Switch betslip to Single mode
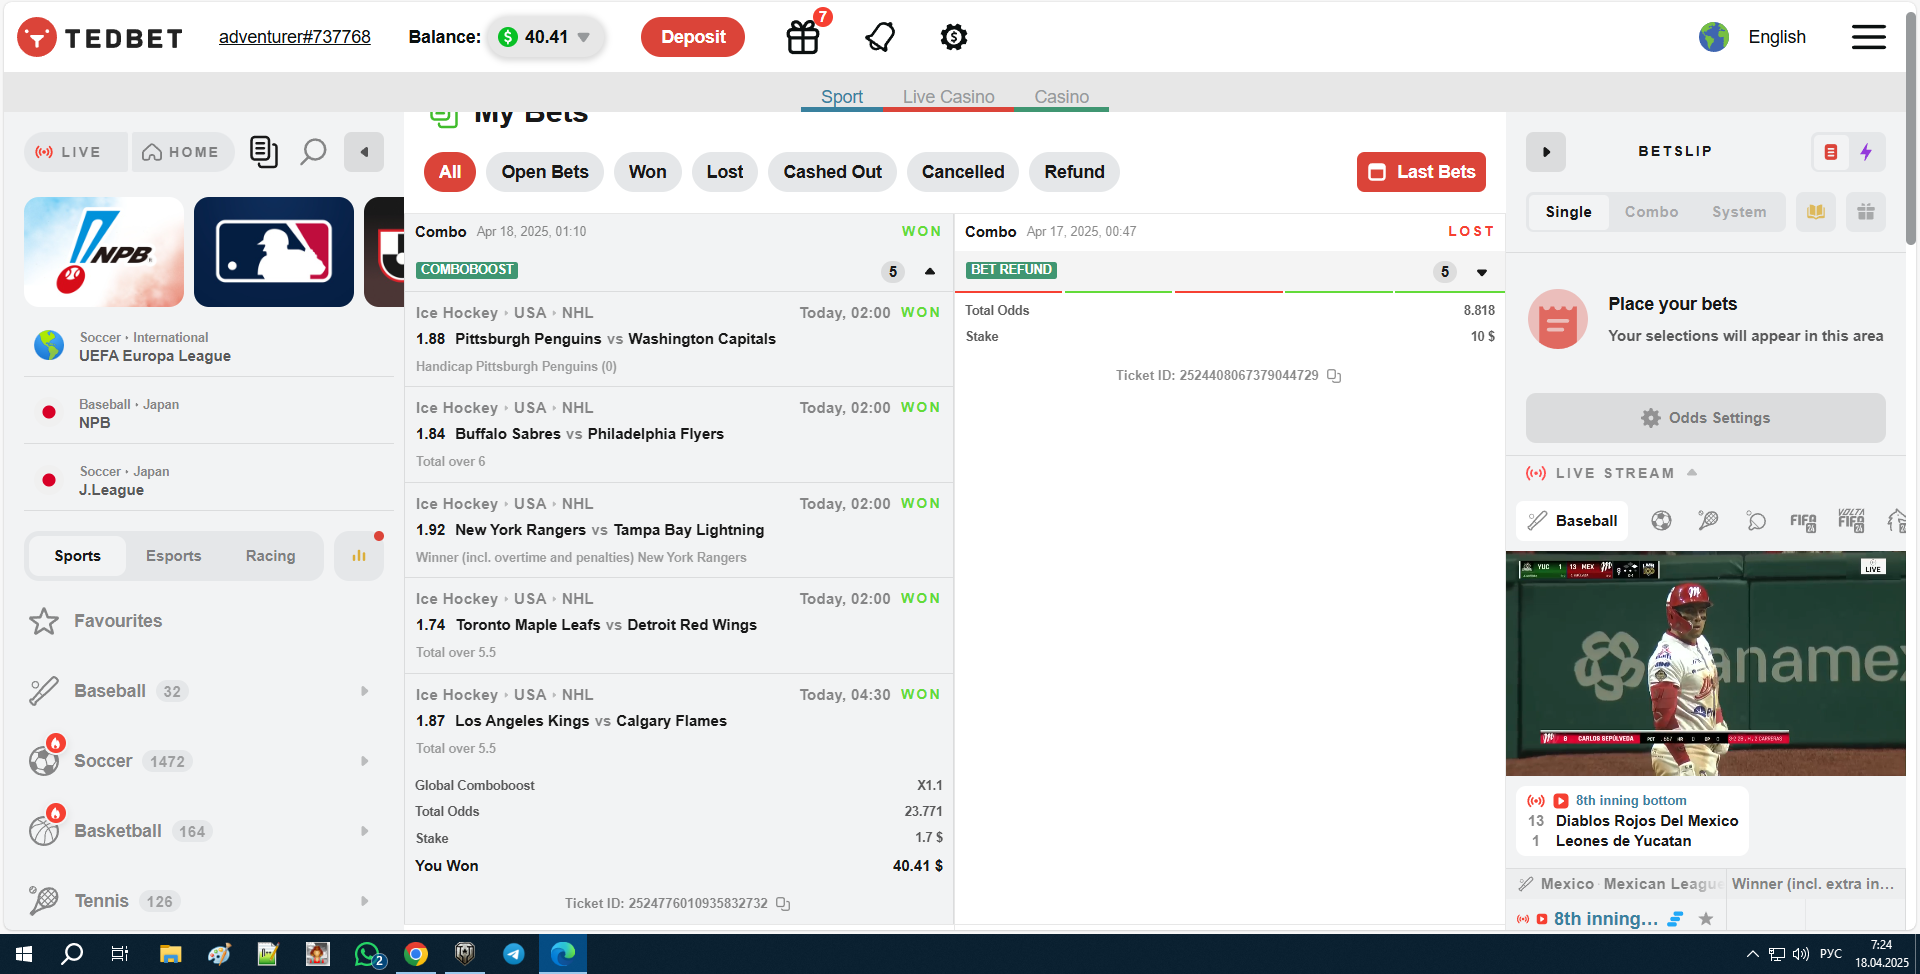 click(x=1568, y=212)
